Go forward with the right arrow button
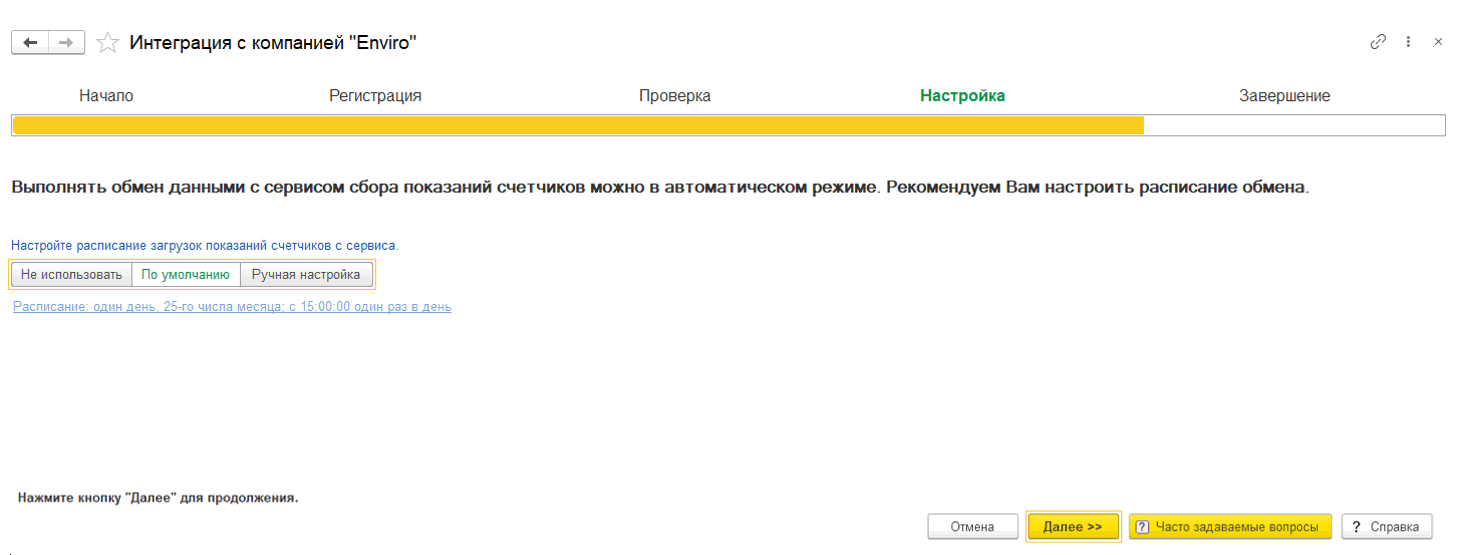 point(67,42)
